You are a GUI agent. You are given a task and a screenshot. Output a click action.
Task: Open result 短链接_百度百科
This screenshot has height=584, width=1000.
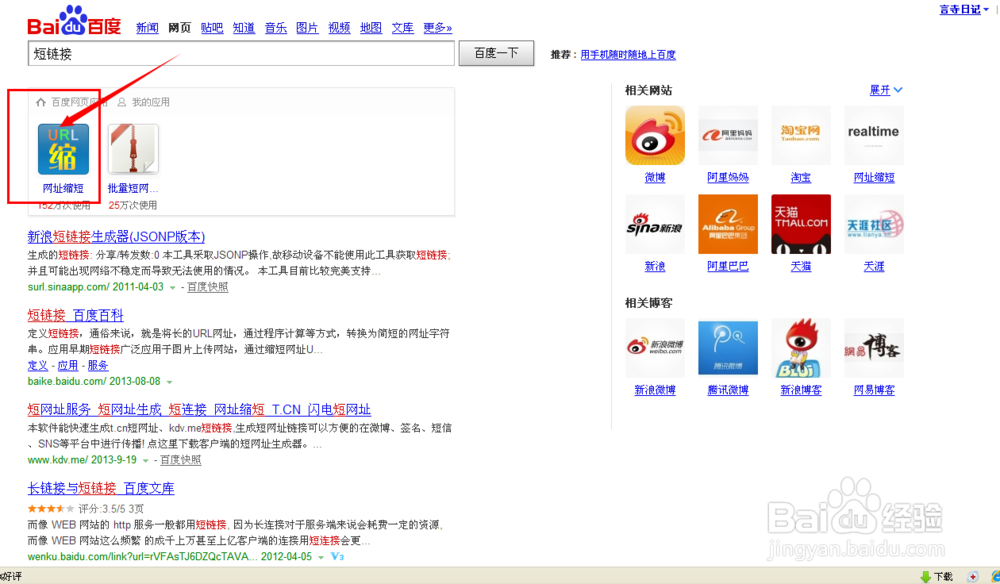point(75,315)
